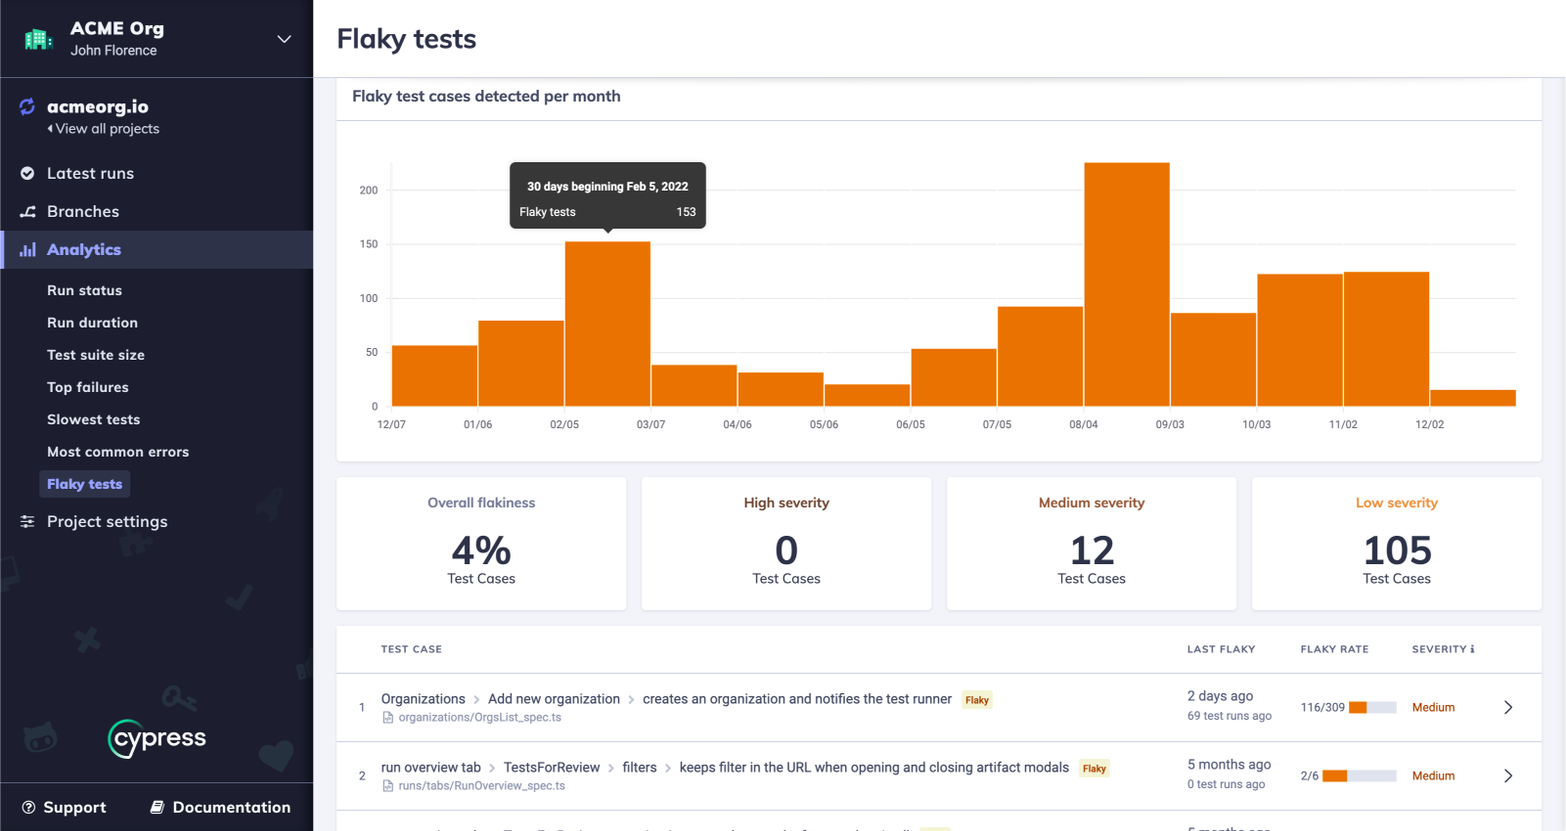The image size is (1566, 831).
Task: Expand the second flaky test row chevron
Action: (1508, 776)
